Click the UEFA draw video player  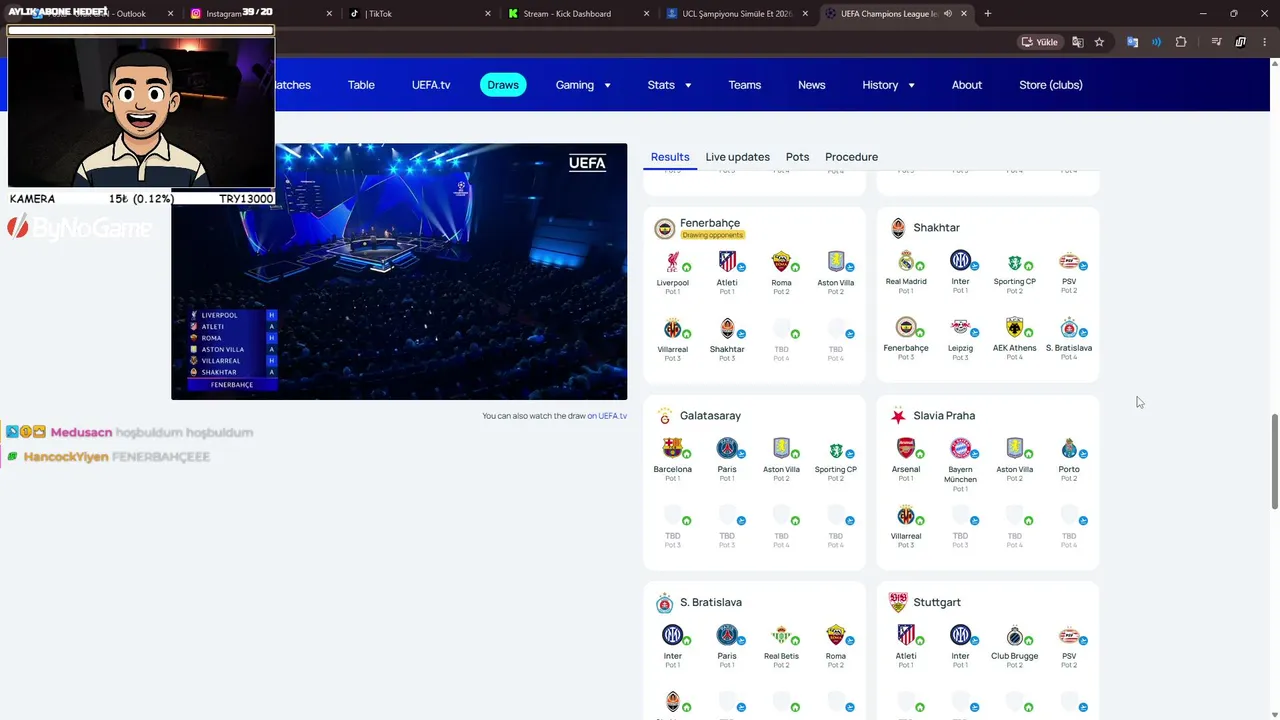[x=399, y=271]
